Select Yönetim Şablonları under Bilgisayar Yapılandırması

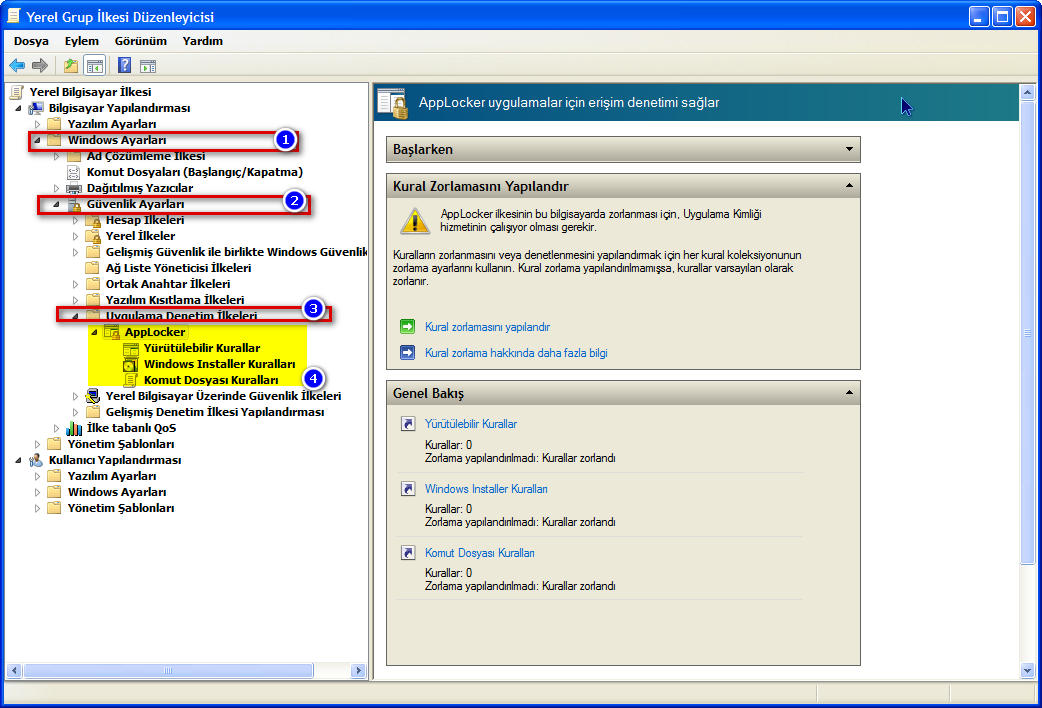[121, 444]
